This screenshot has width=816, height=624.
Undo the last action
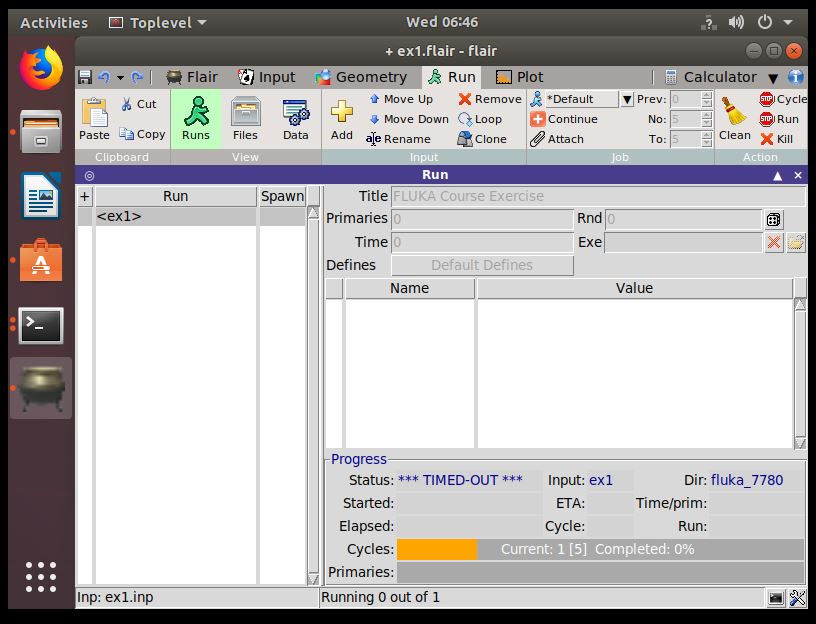[x=104, y=78]
